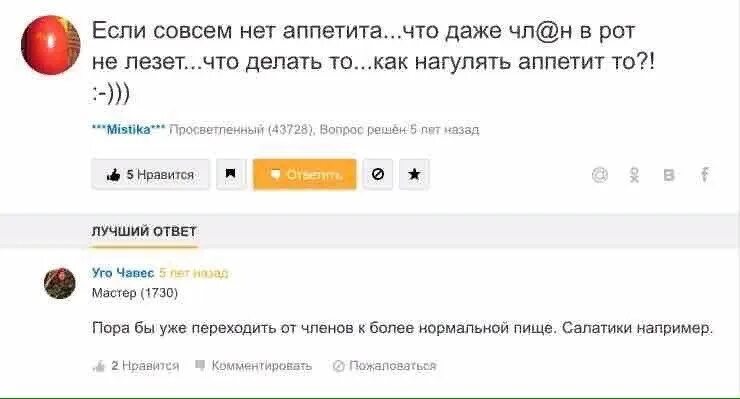This screenshot has width=740, height=399.
Task: Open the ***Mistika*** author profile link
Action: (128, 129)
